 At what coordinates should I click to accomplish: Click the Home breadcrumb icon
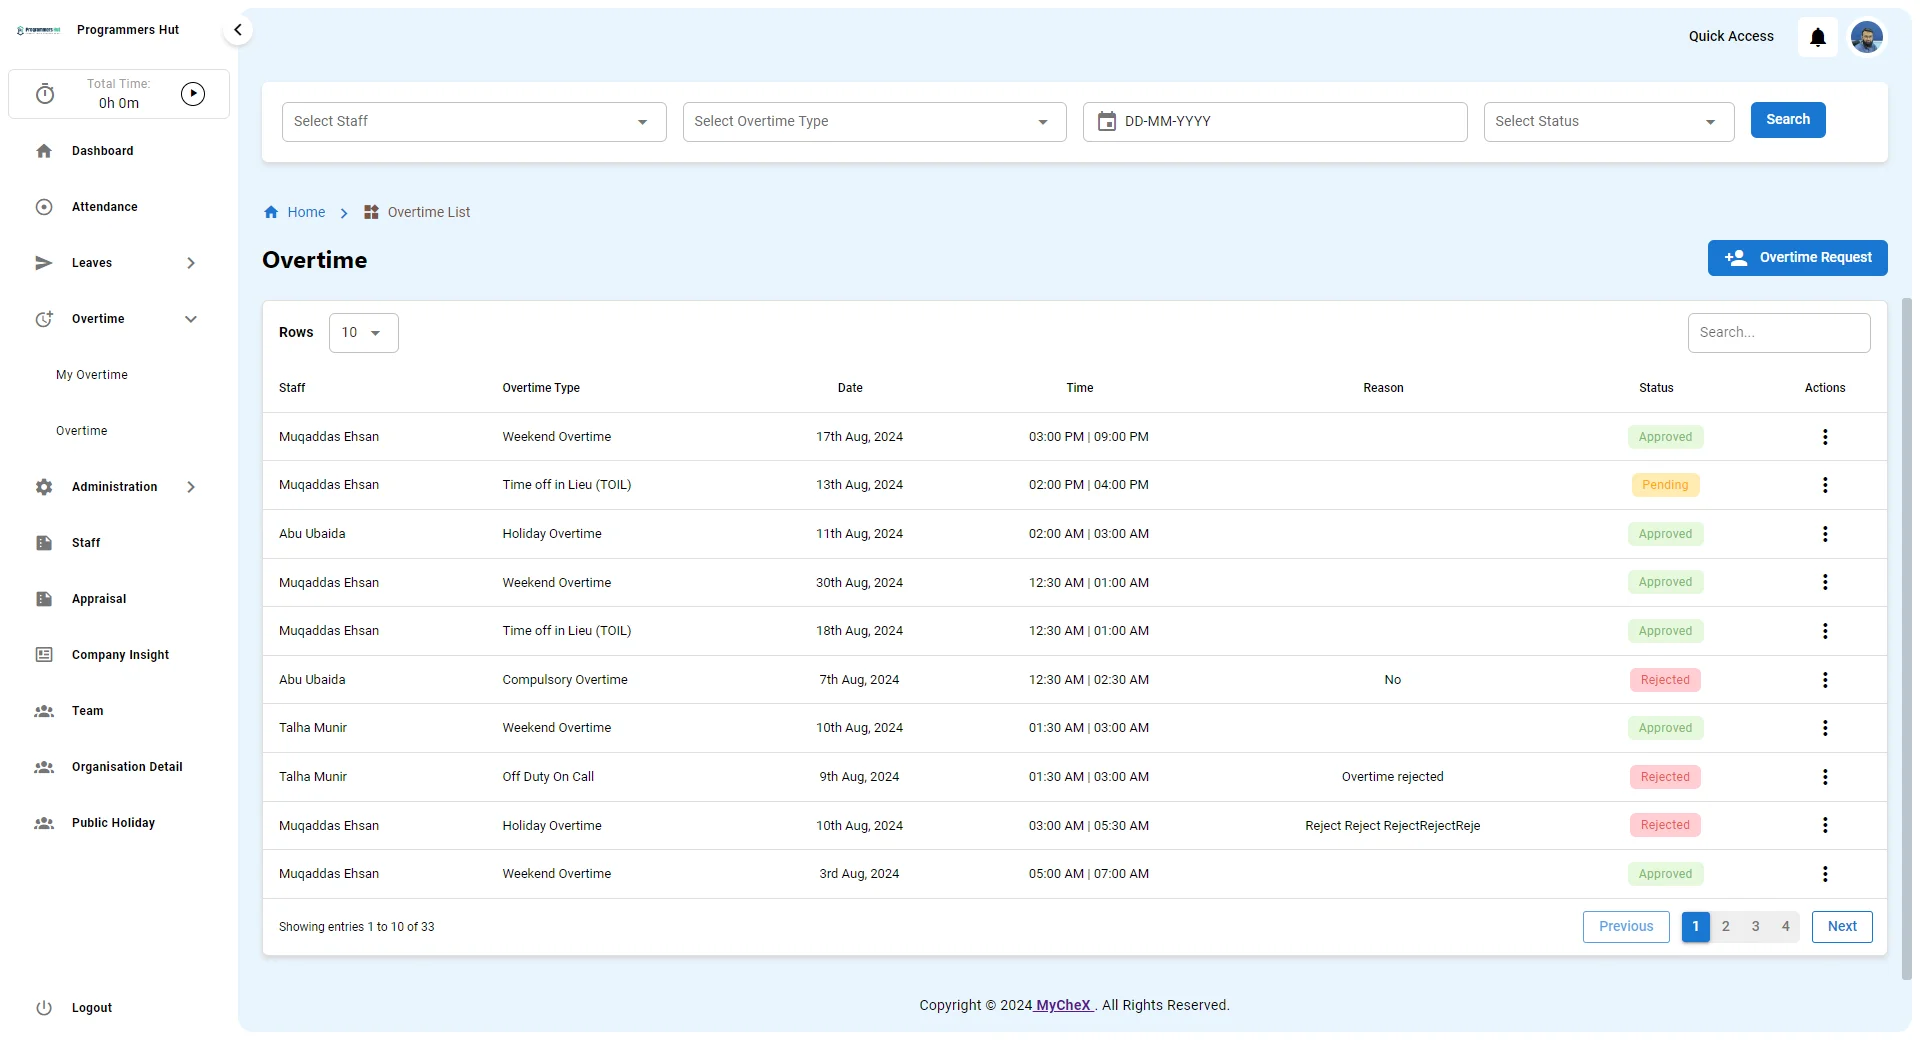[x=271, y=212]
